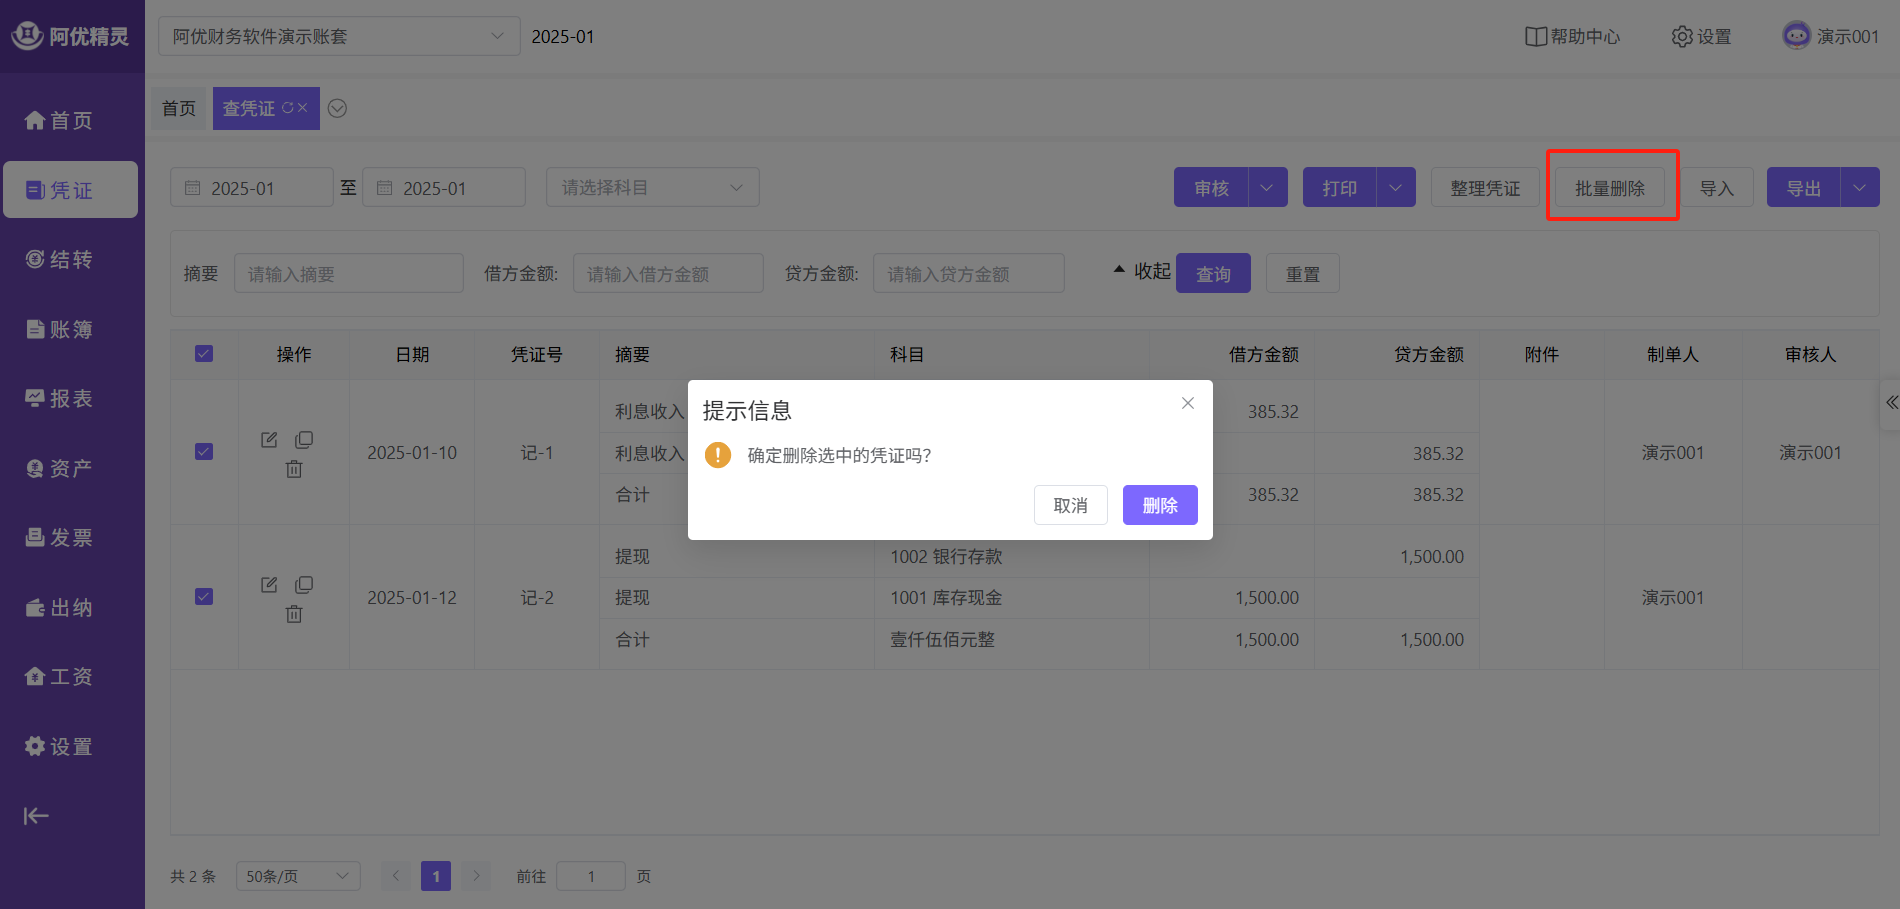Image resolution: width=1900 pixels, height=909 pixels.
Task: Close the 提示信息 dialog with X
Action: 1188,403
